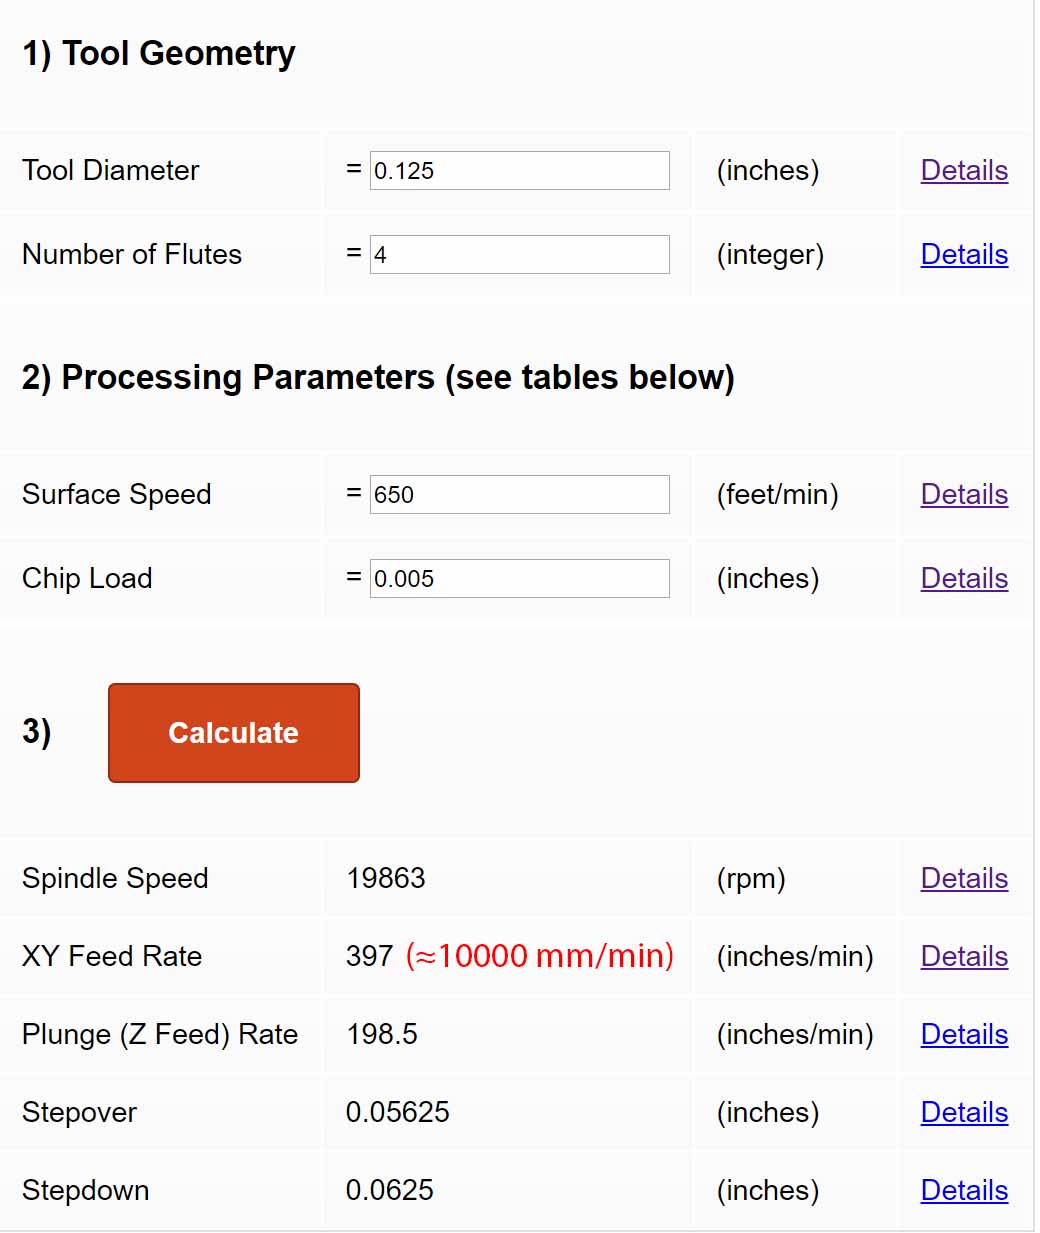Select the Surface Speed input field
This screenshot has height=1233, width=1040.
520,495
